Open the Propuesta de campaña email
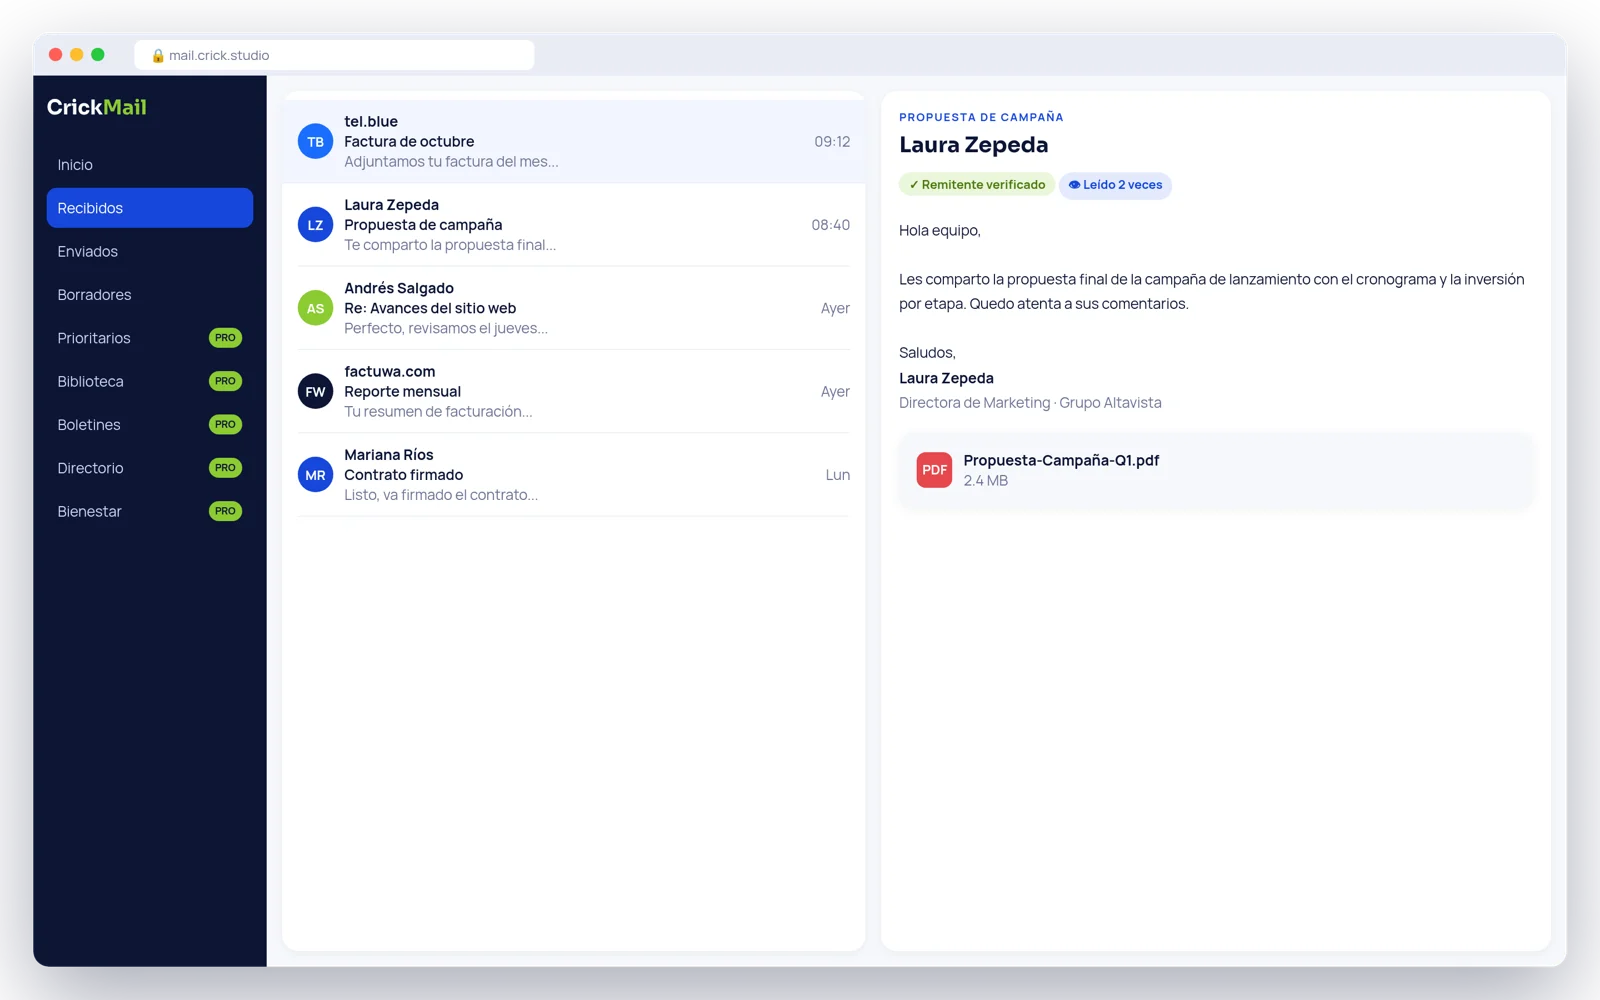This screenshot has height=1000, width=1600. tap(573, 225)
